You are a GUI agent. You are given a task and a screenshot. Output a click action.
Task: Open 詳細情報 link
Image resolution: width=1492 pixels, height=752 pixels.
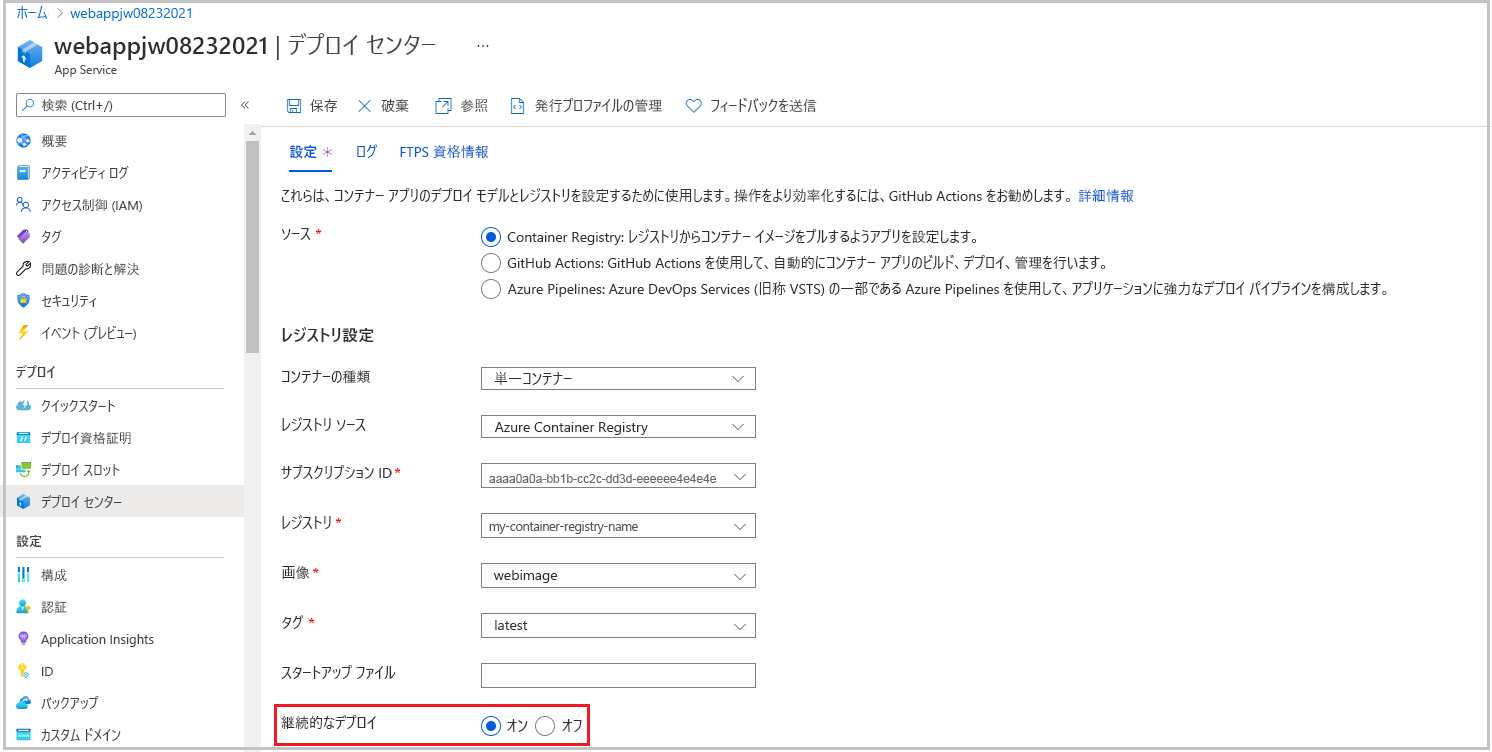(1106, 196)
